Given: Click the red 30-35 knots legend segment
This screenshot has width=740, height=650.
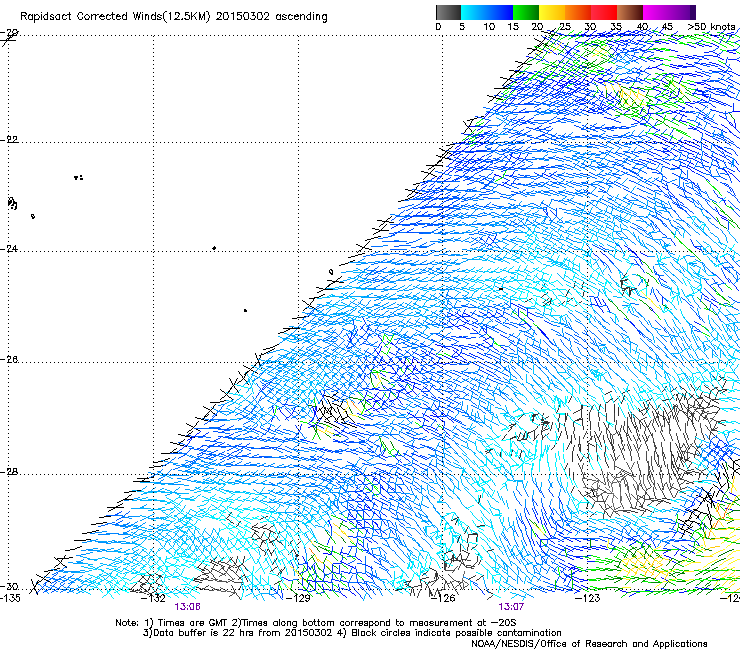Looking at the screenshot, I should [x=604, y=12].
